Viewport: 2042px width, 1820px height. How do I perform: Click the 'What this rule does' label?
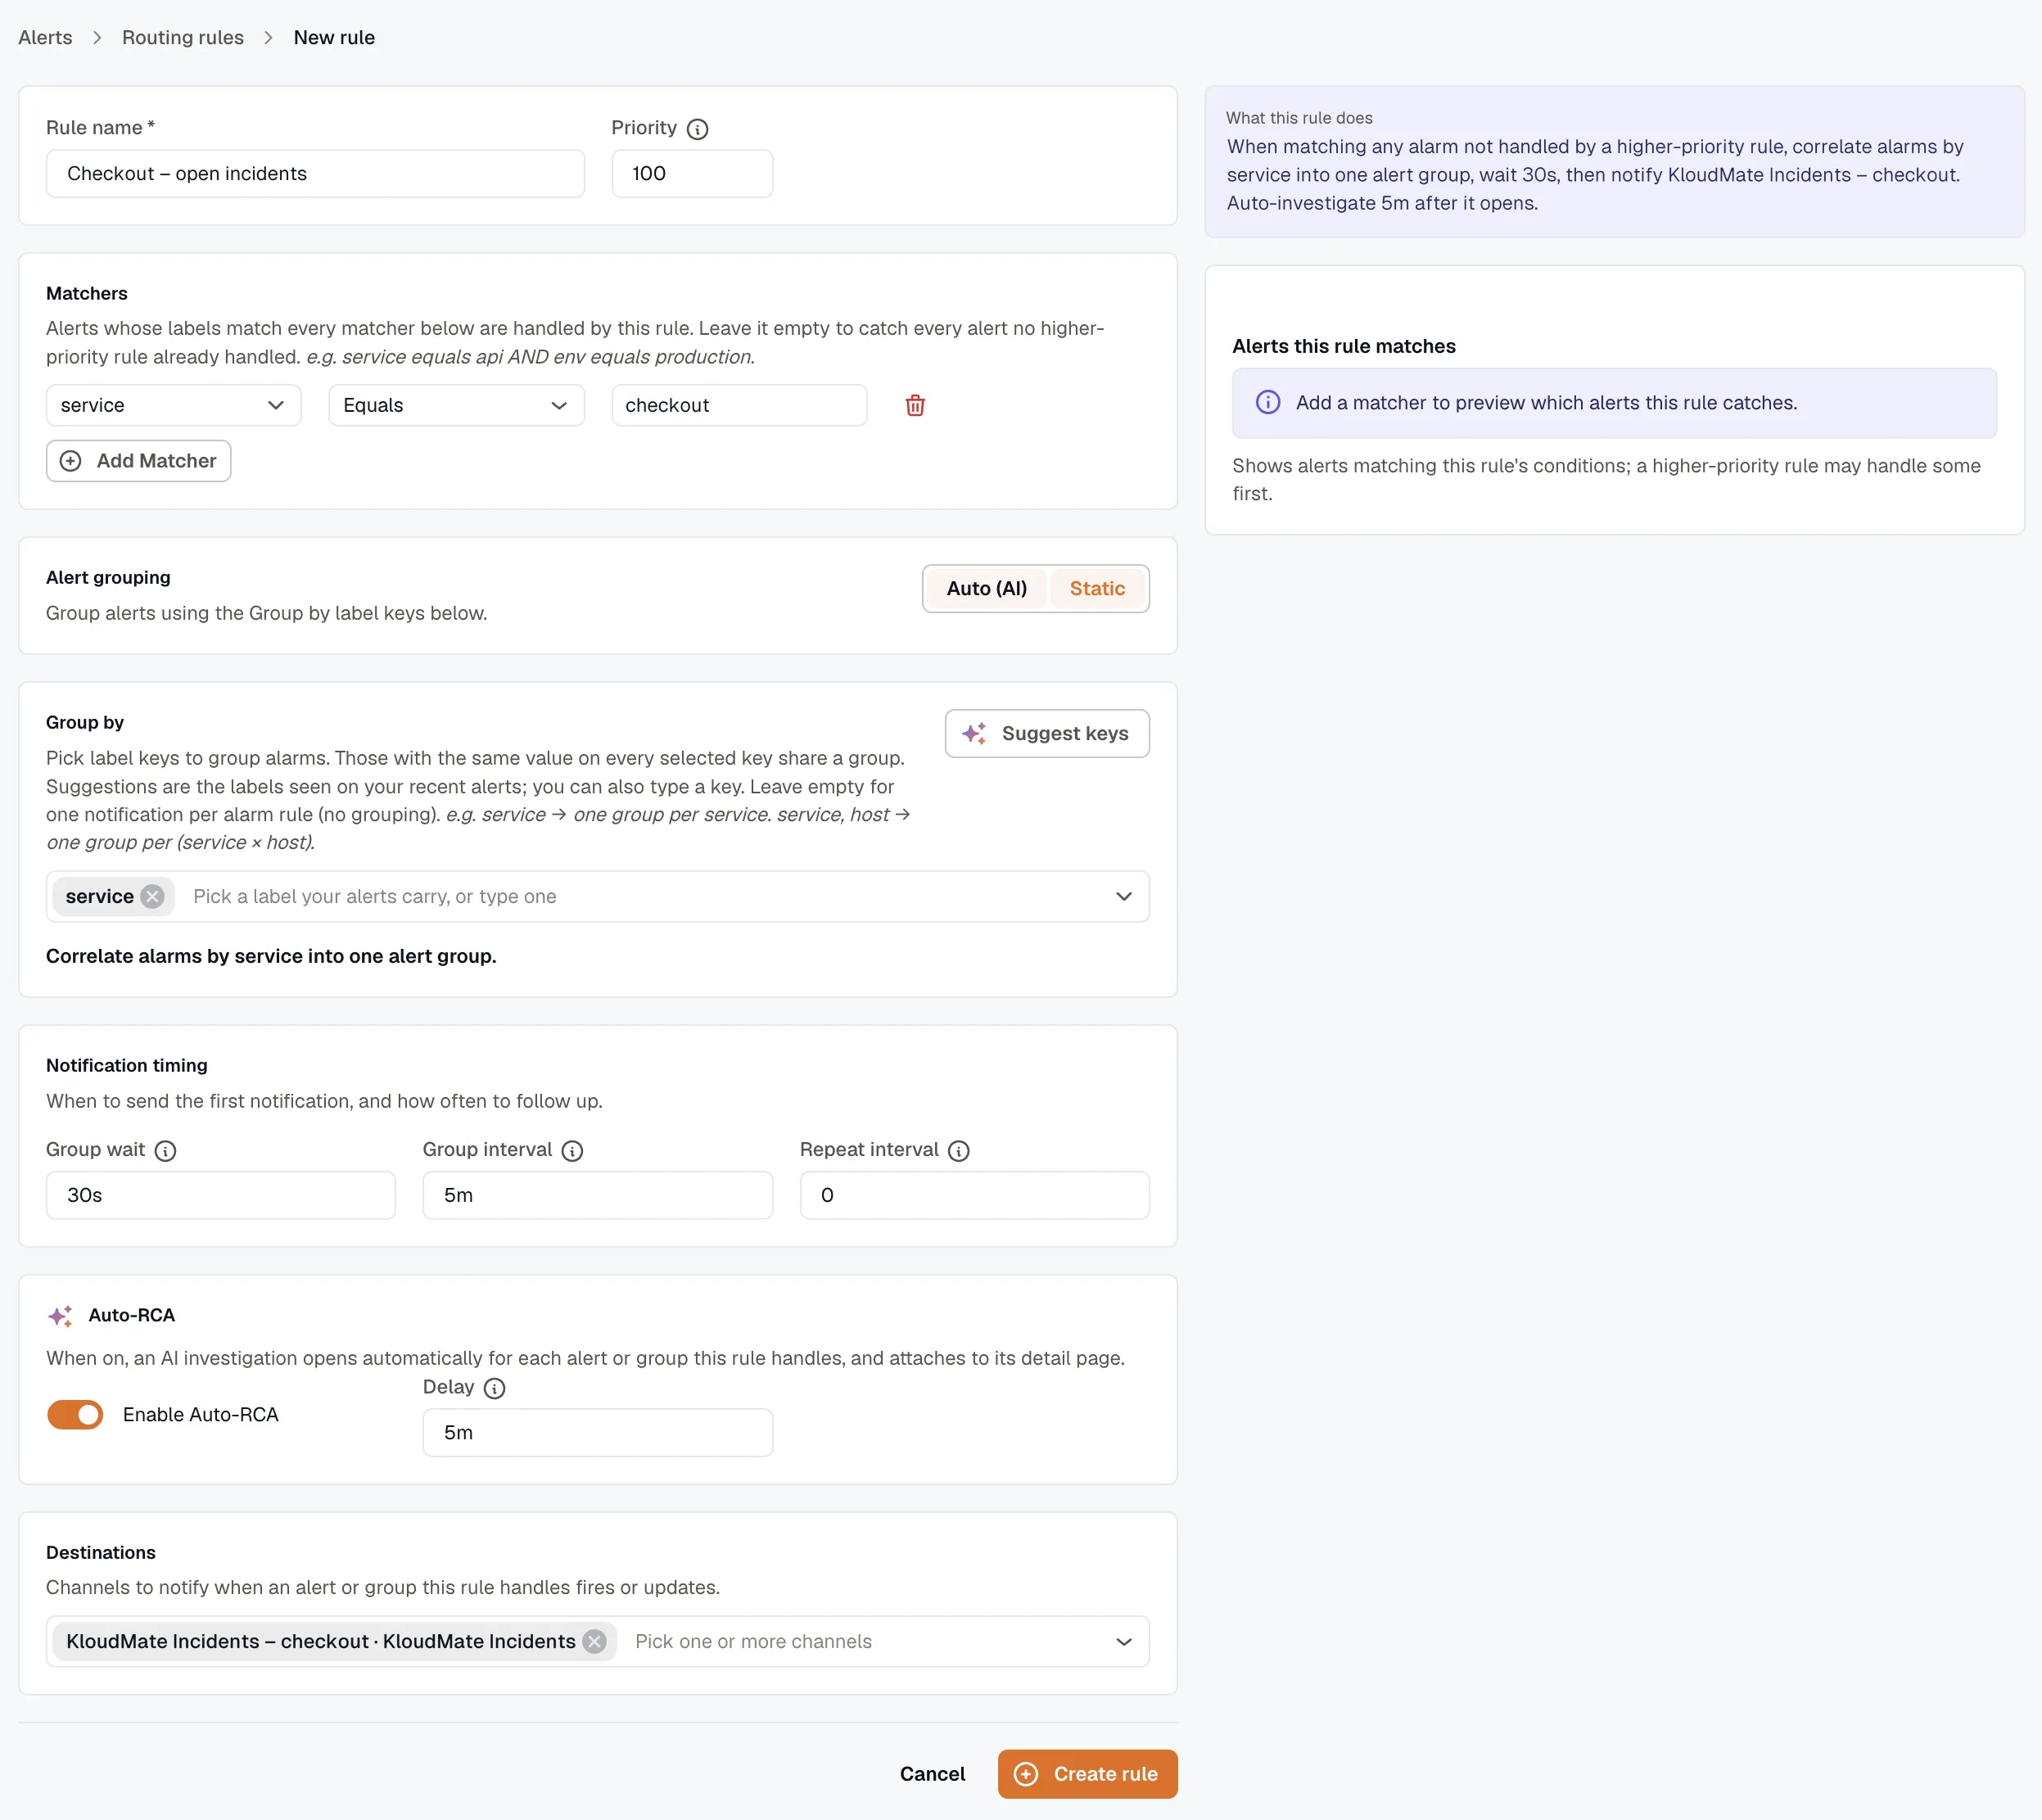click(x=1298, y=118)
